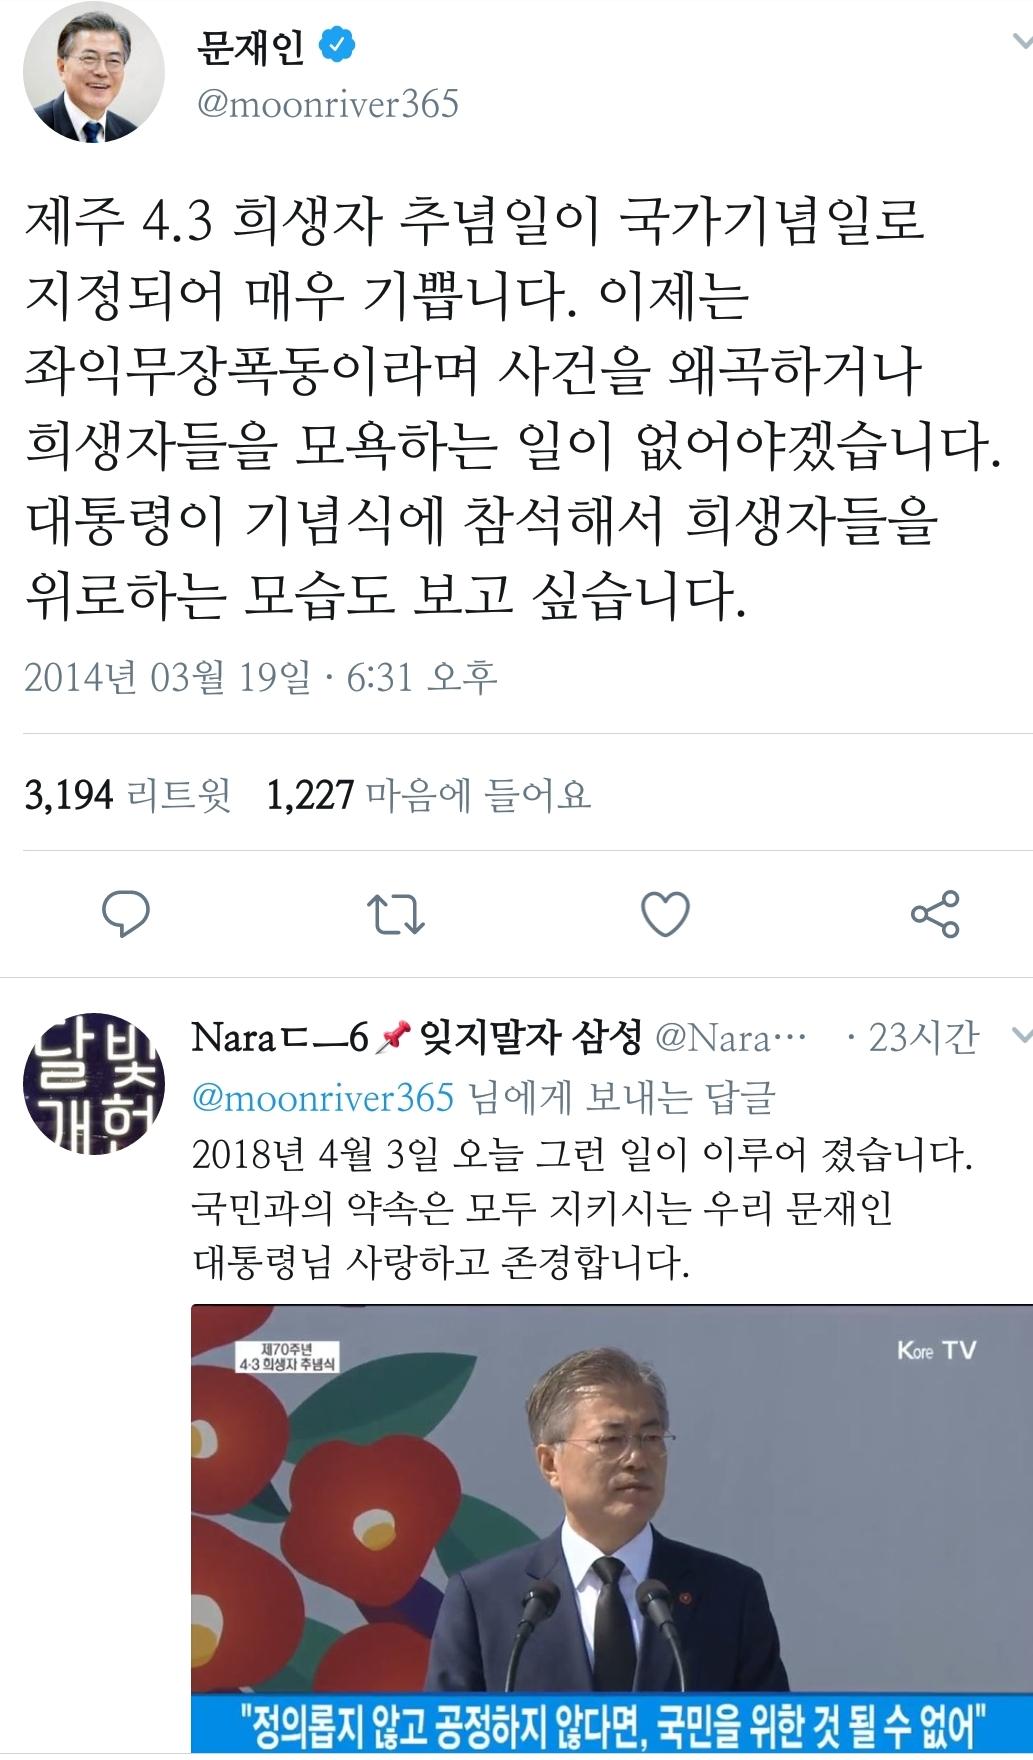
Task: Open the Nara username on the reply
Action: [416, 1039]
